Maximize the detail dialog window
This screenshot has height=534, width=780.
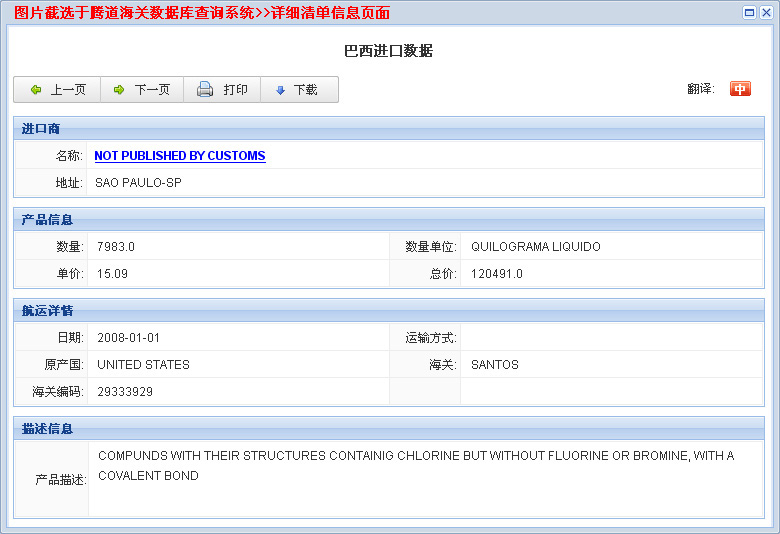[750, 12]
